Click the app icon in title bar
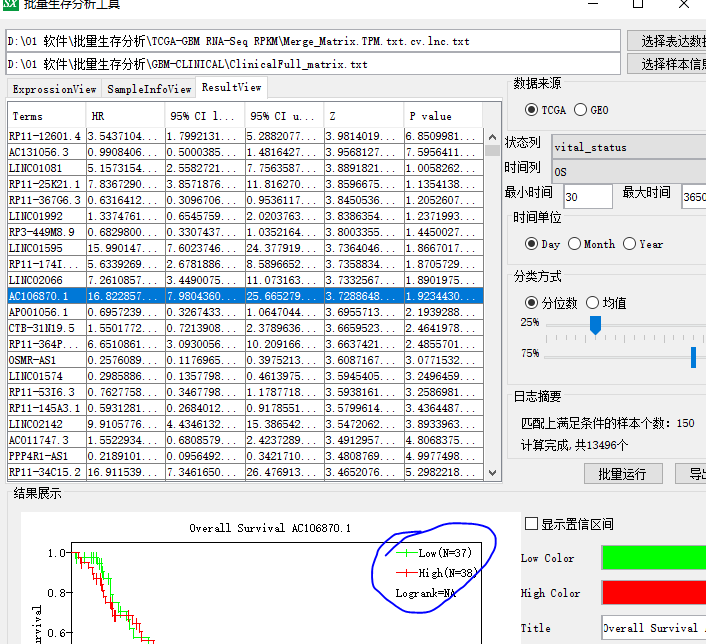706x644 pixels. pos(9,5)
